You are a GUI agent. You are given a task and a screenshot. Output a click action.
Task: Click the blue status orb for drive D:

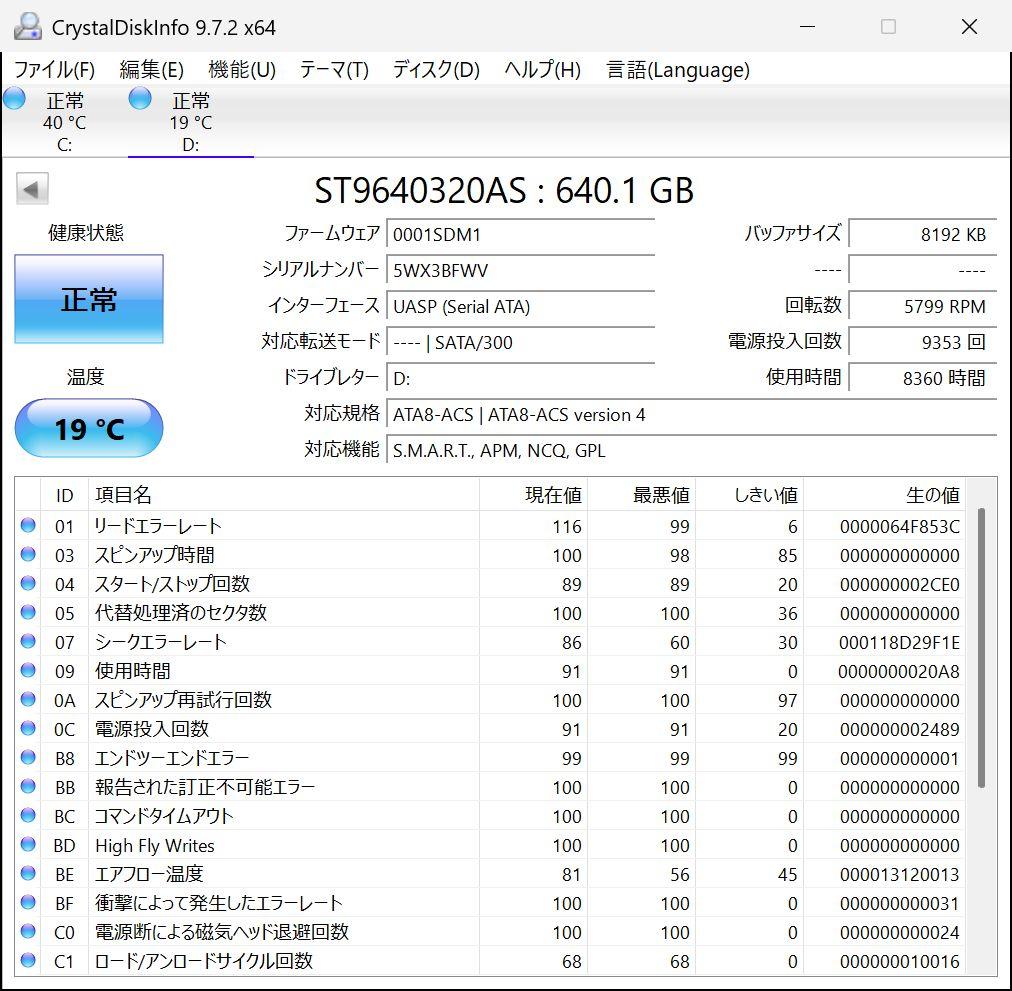140,99
